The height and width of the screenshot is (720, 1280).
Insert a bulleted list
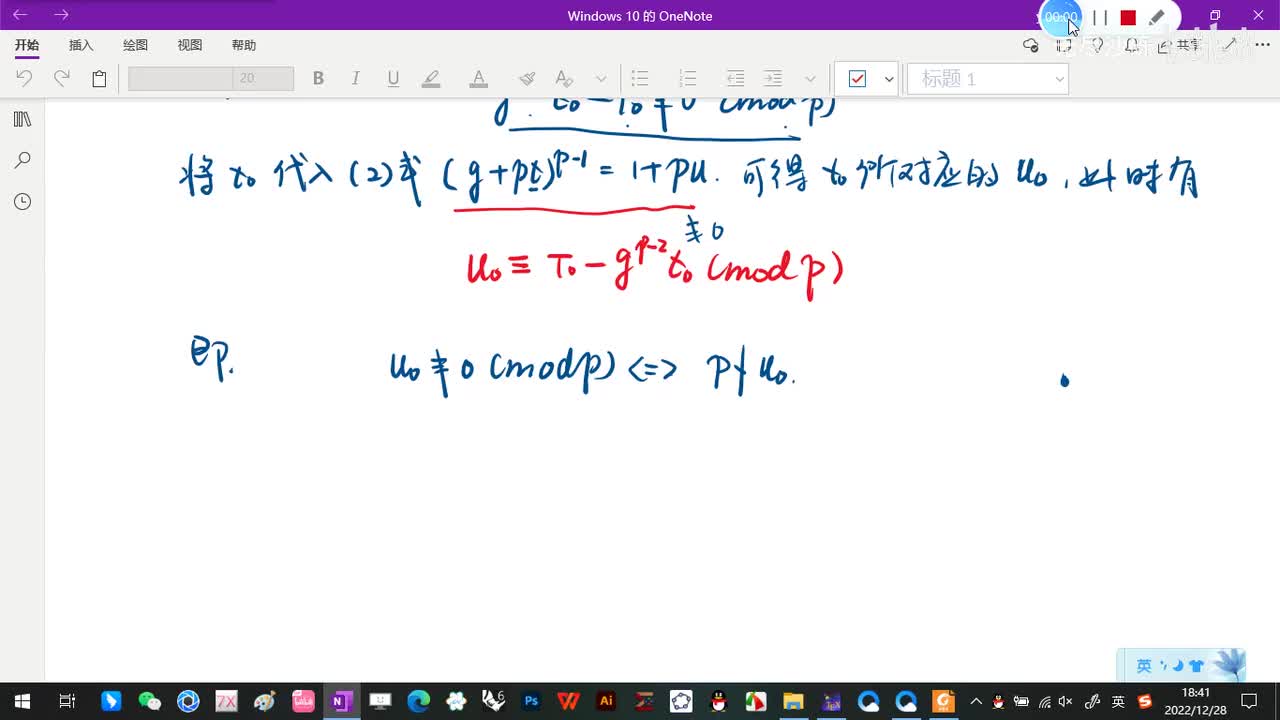(x=640, y=78)
